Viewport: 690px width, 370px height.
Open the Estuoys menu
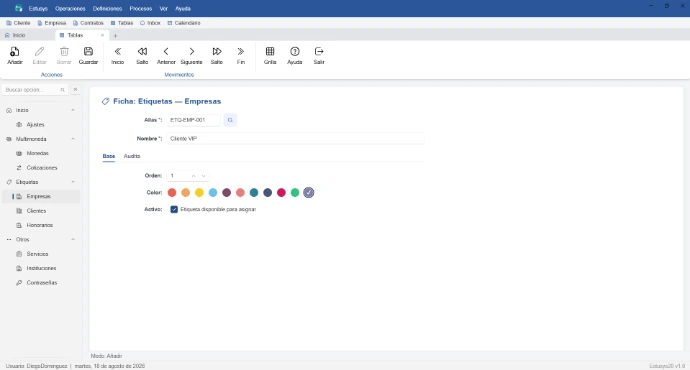pyautogui.click(x=38, y=9)
